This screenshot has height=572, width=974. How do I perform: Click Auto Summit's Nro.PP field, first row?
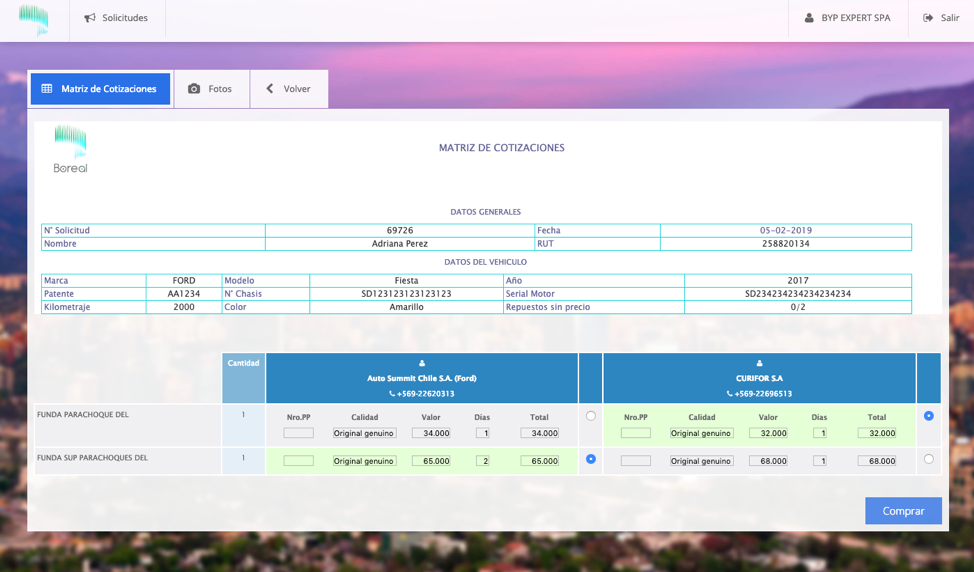pos(298,433)
